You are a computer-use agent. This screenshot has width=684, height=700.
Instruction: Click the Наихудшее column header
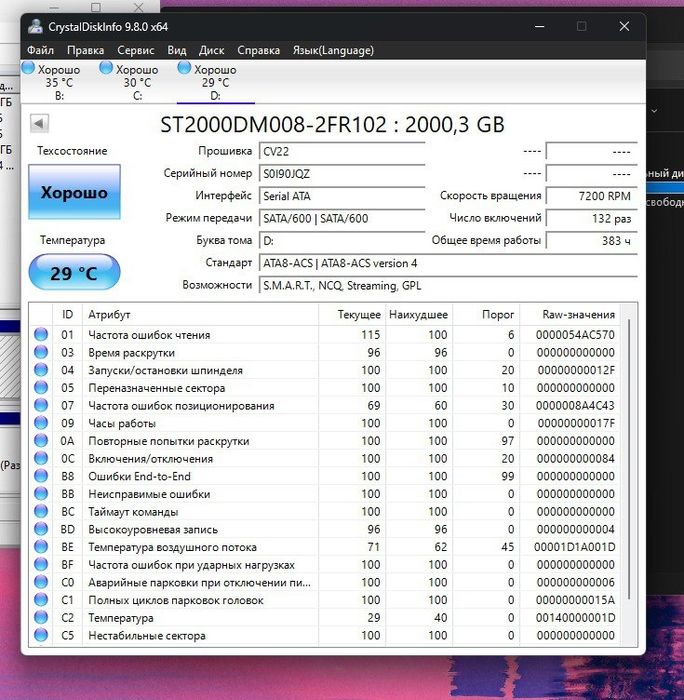click(418, 314)
